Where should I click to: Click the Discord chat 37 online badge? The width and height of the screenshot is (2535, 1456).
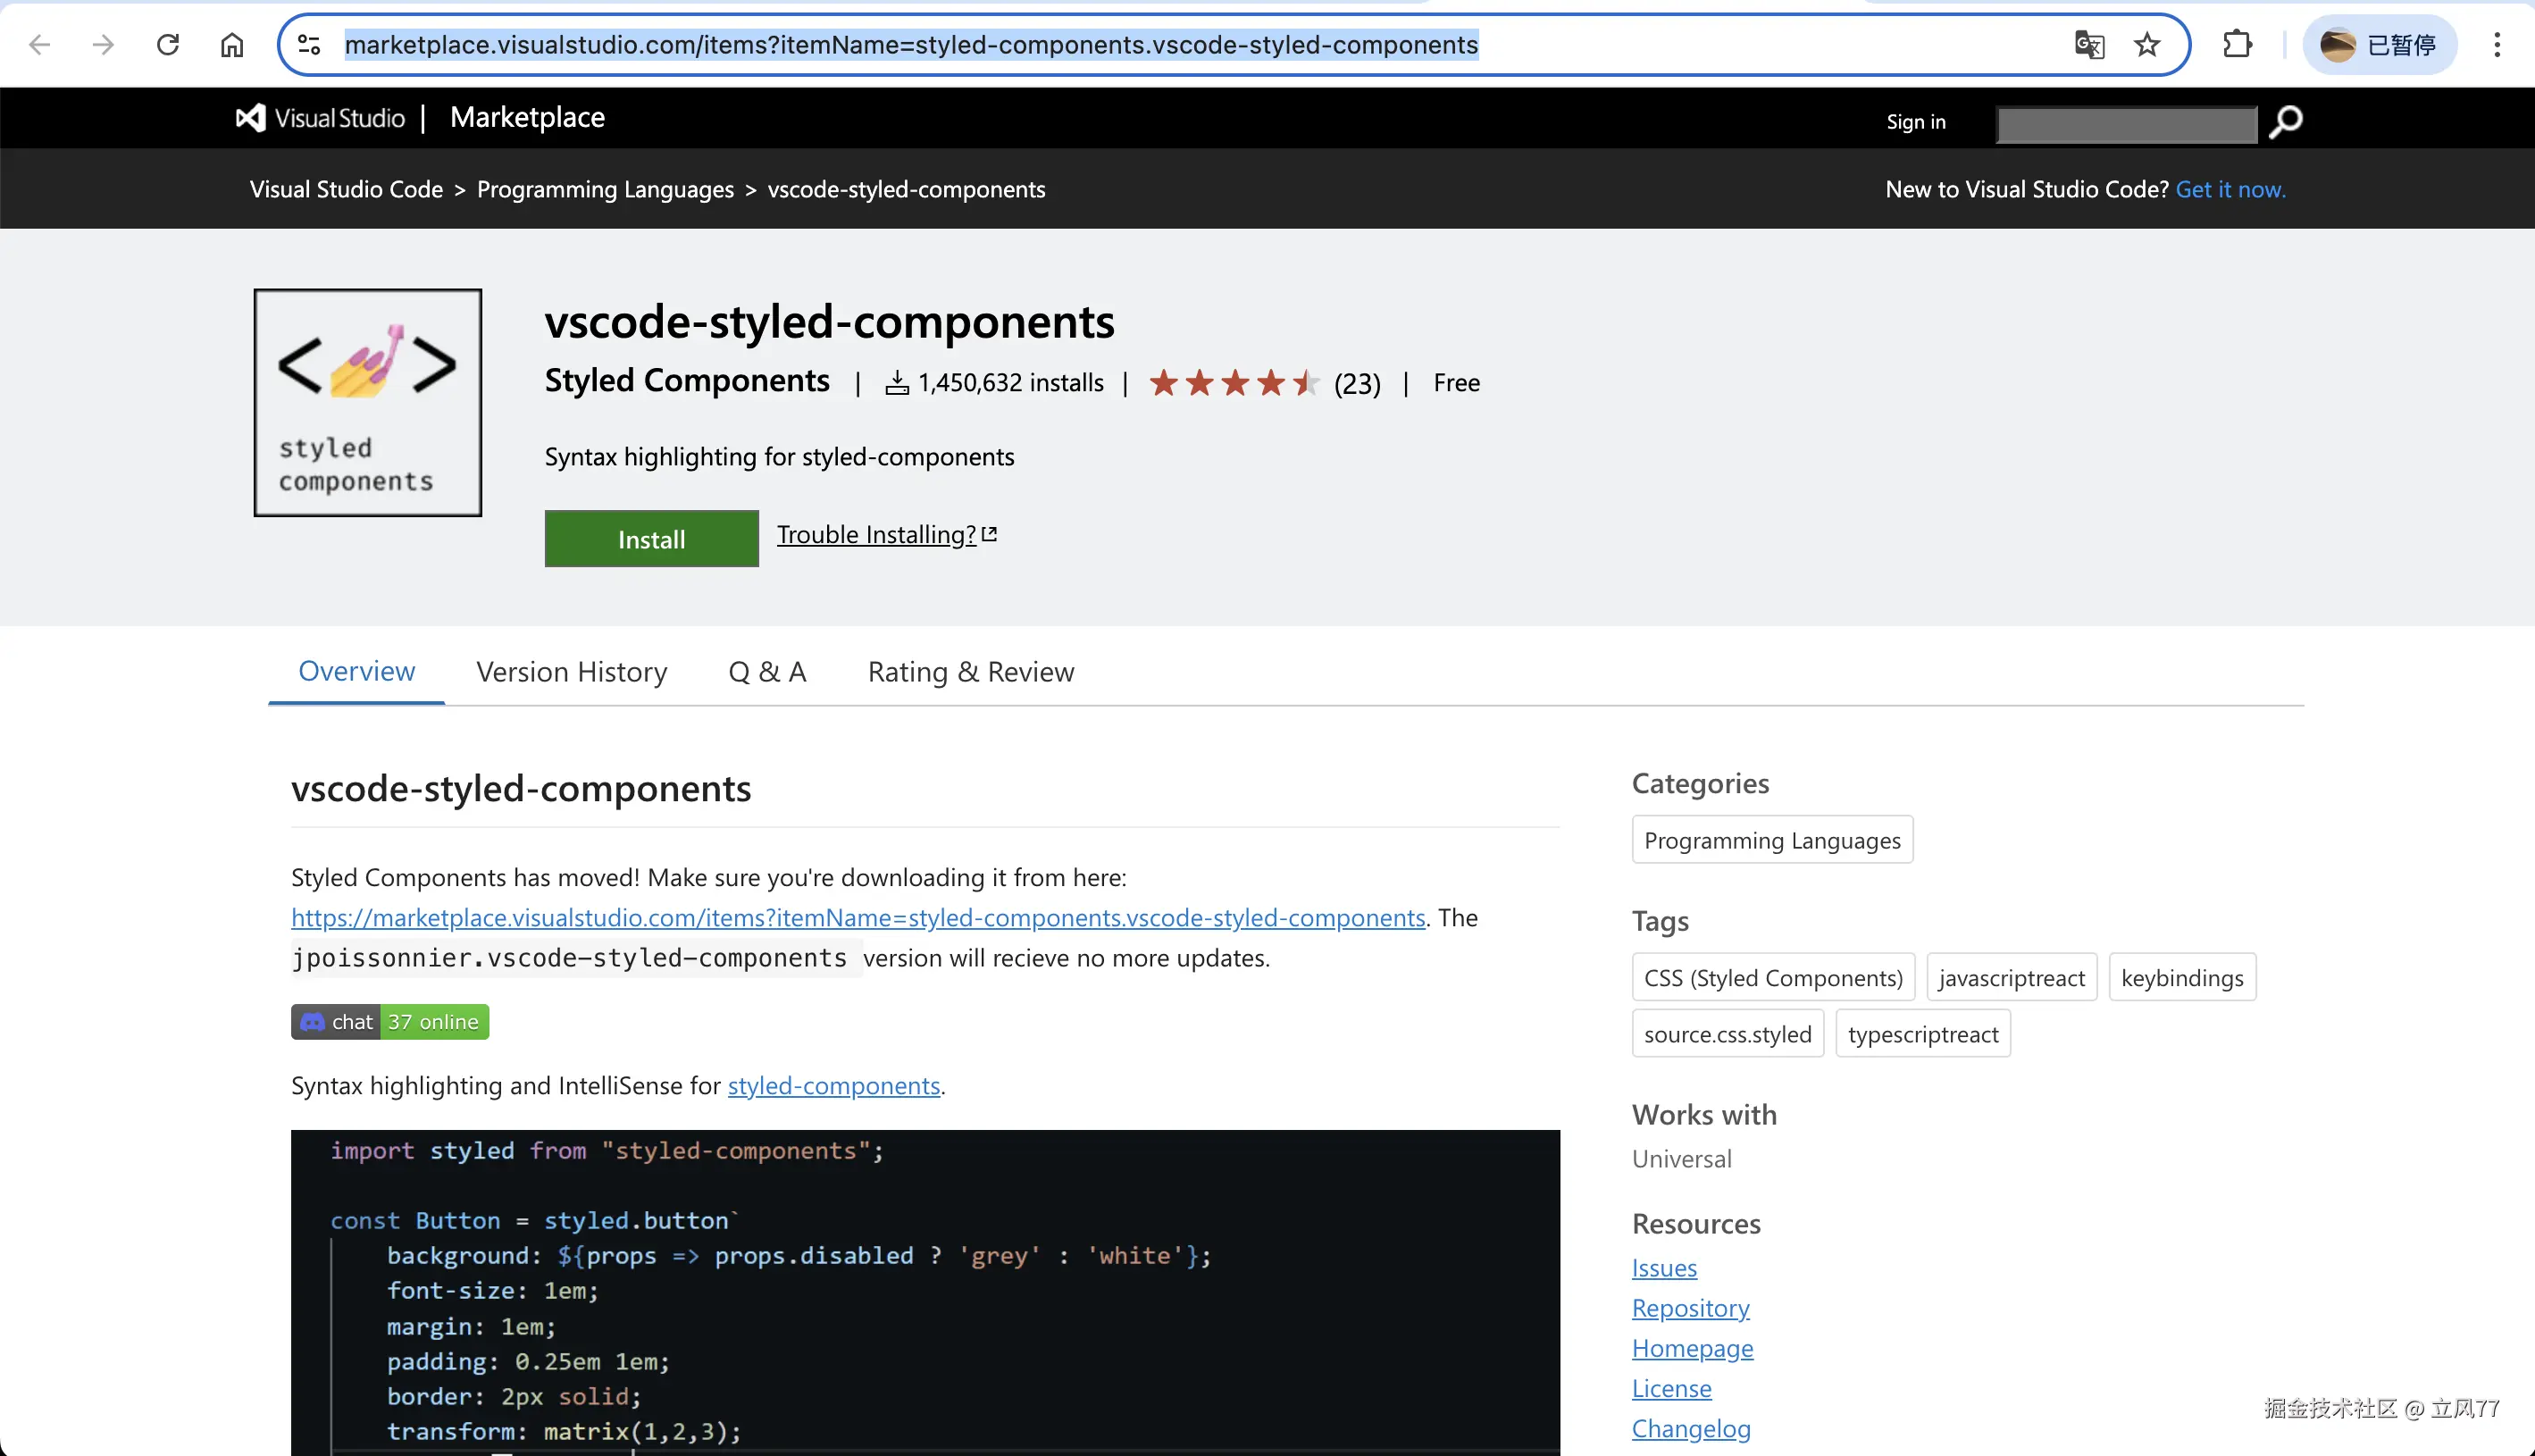pos(390,1022)
